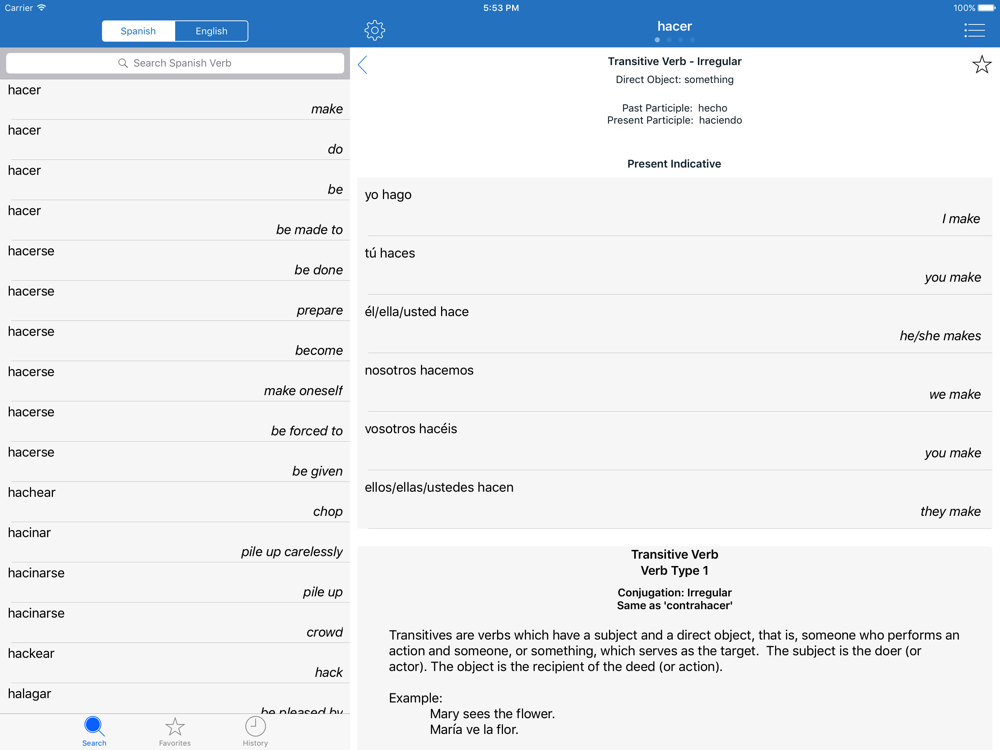
Task: Switch the dictionary to English
Action: click(211, 31)
